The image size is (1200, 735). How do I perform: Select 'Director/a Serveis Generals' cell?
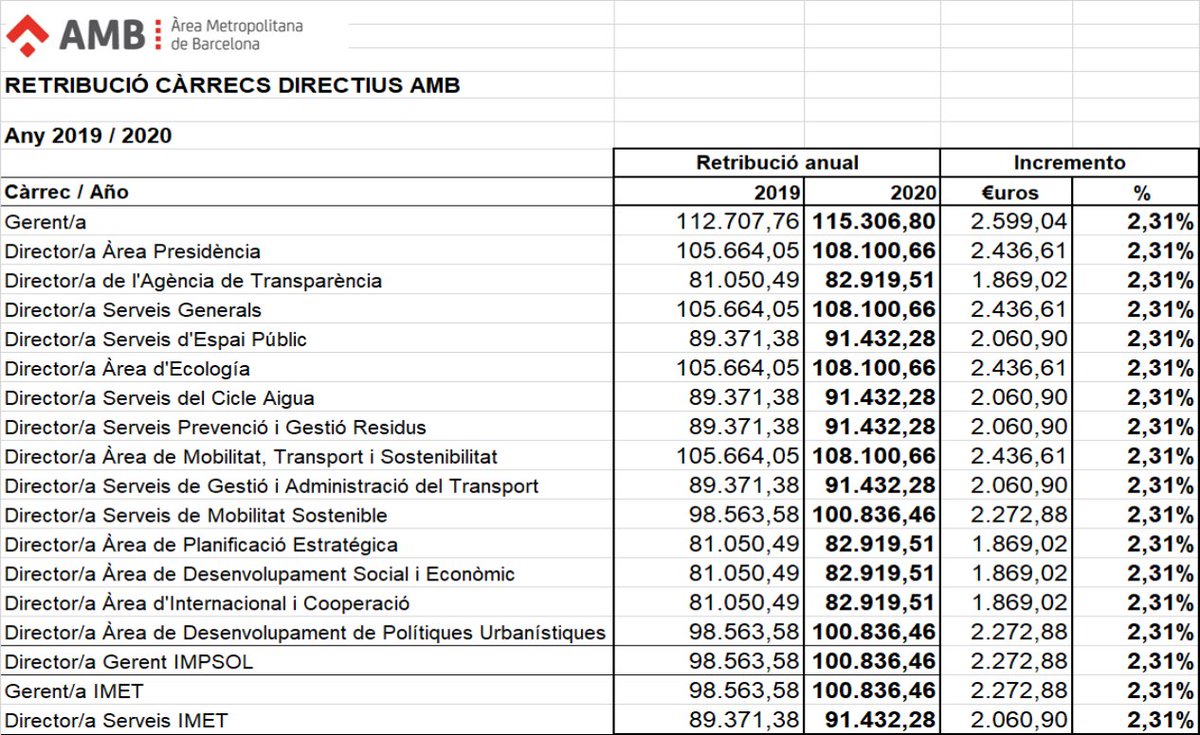click(x=307, y=309)
